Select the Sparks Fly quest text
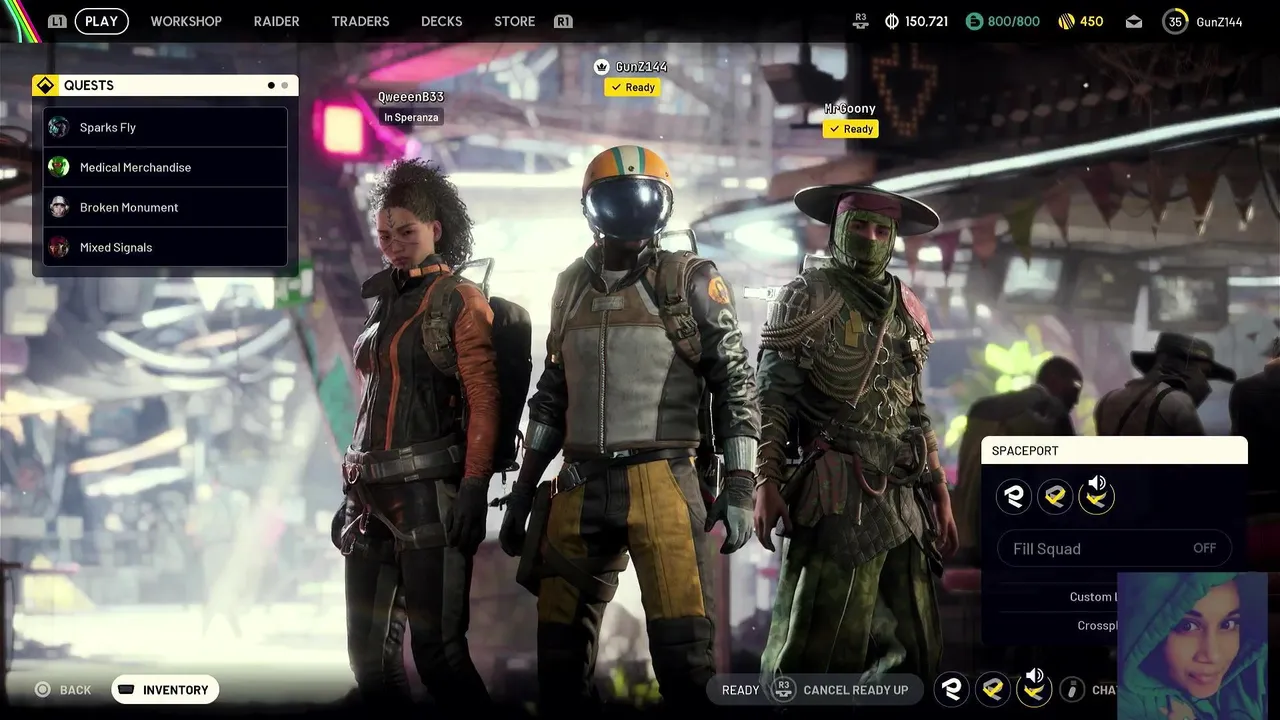Screen dimensions: 1280x720 pyautogui.click(x=108, y=127)
